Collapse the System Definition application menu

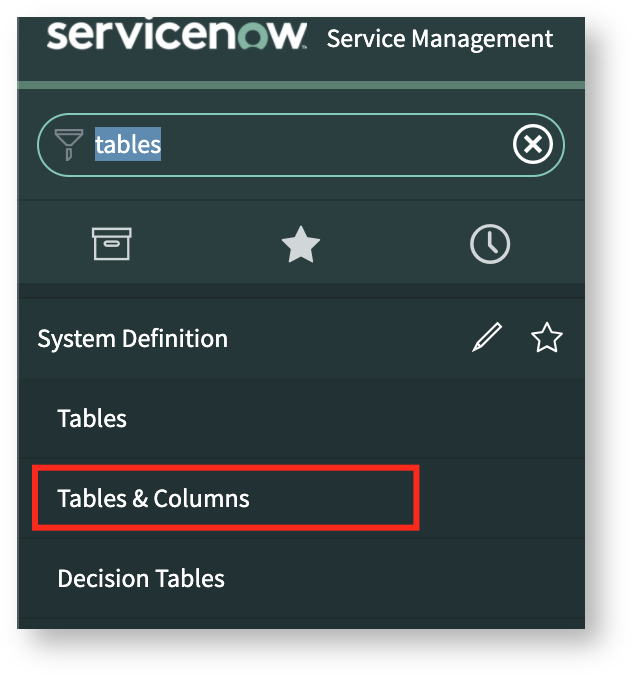click(132, 339)
